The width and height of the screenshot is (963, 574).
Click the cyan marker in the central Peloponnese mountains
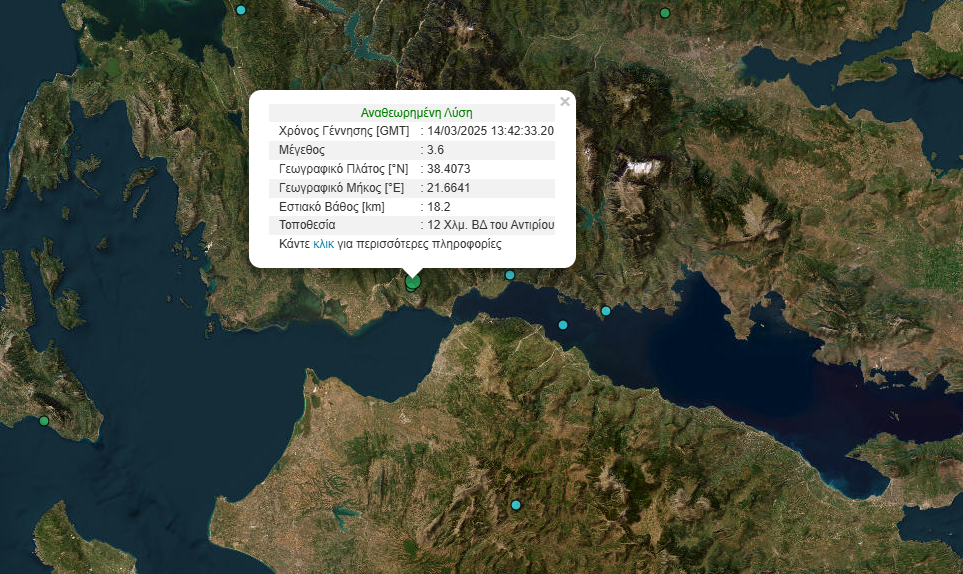point(516,505)
